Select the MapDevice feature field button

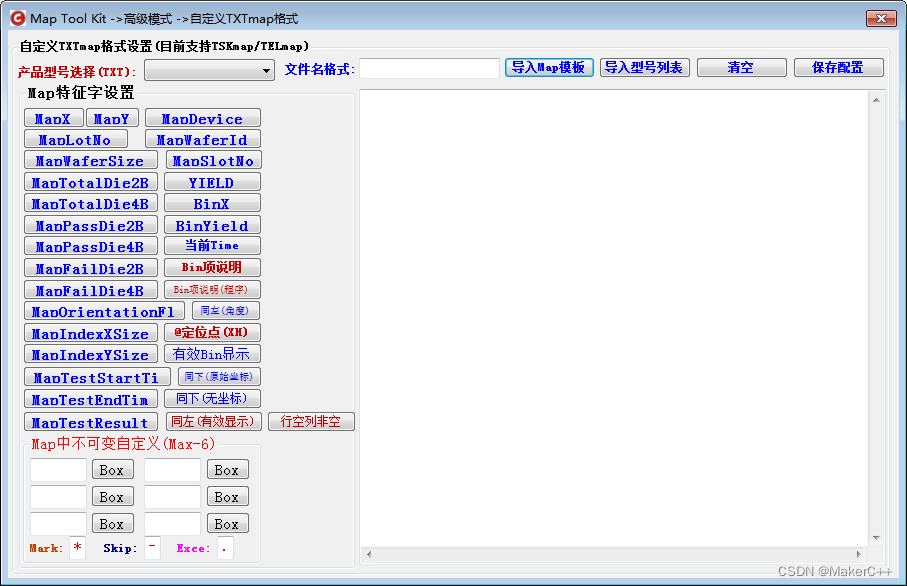click(201, 117)
